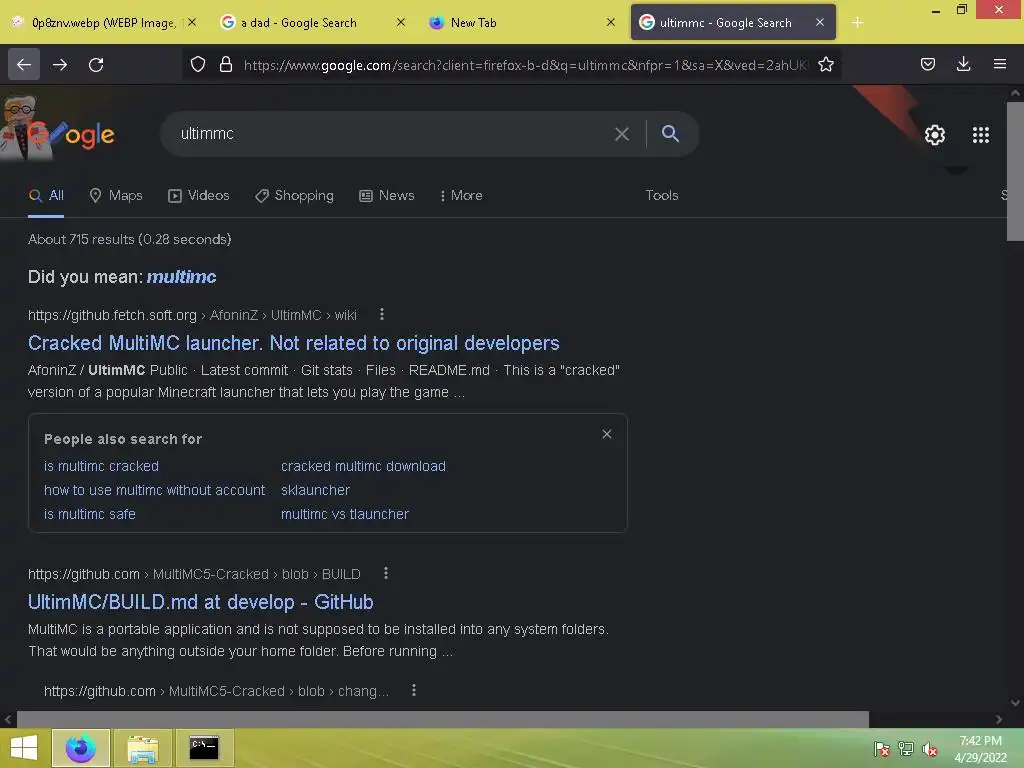Click the horizontal scrollbar thumb
1024x768 pixels.
click(443, 719)
